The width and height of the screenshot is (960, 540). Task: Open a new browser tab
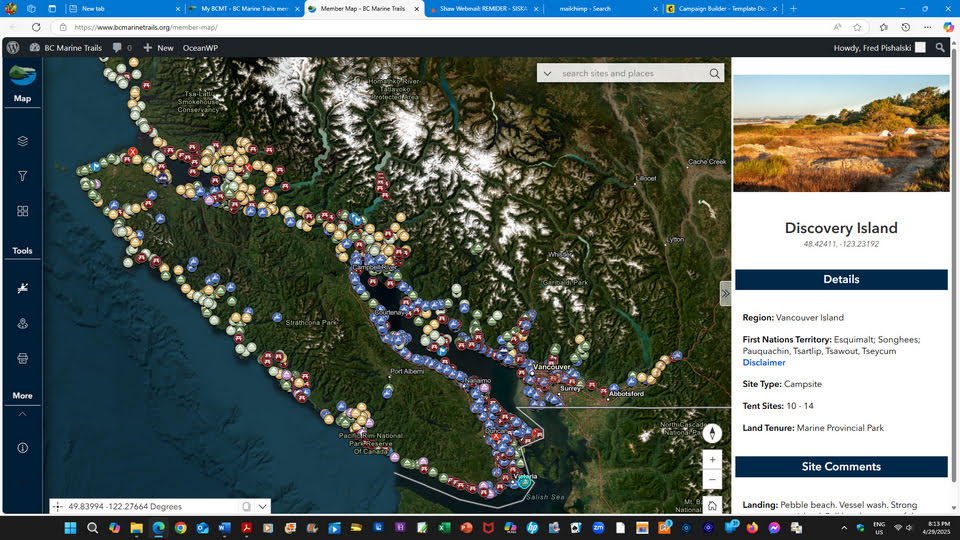pos(793,9)
